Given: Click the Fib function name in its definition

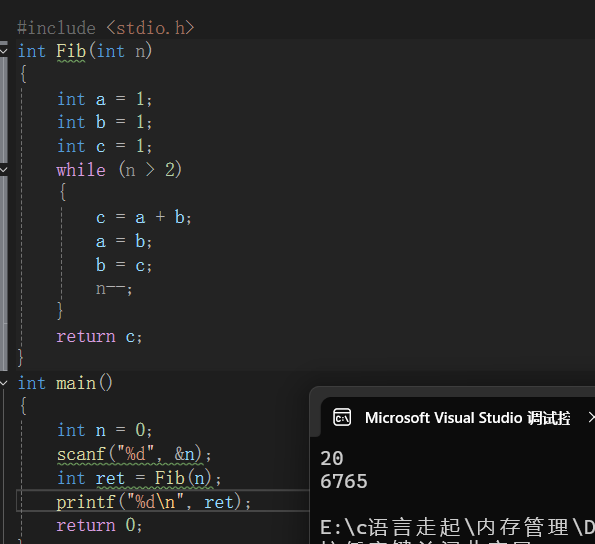Looking at the screenshot, I should pyautogui.click(x=71, y=51).
